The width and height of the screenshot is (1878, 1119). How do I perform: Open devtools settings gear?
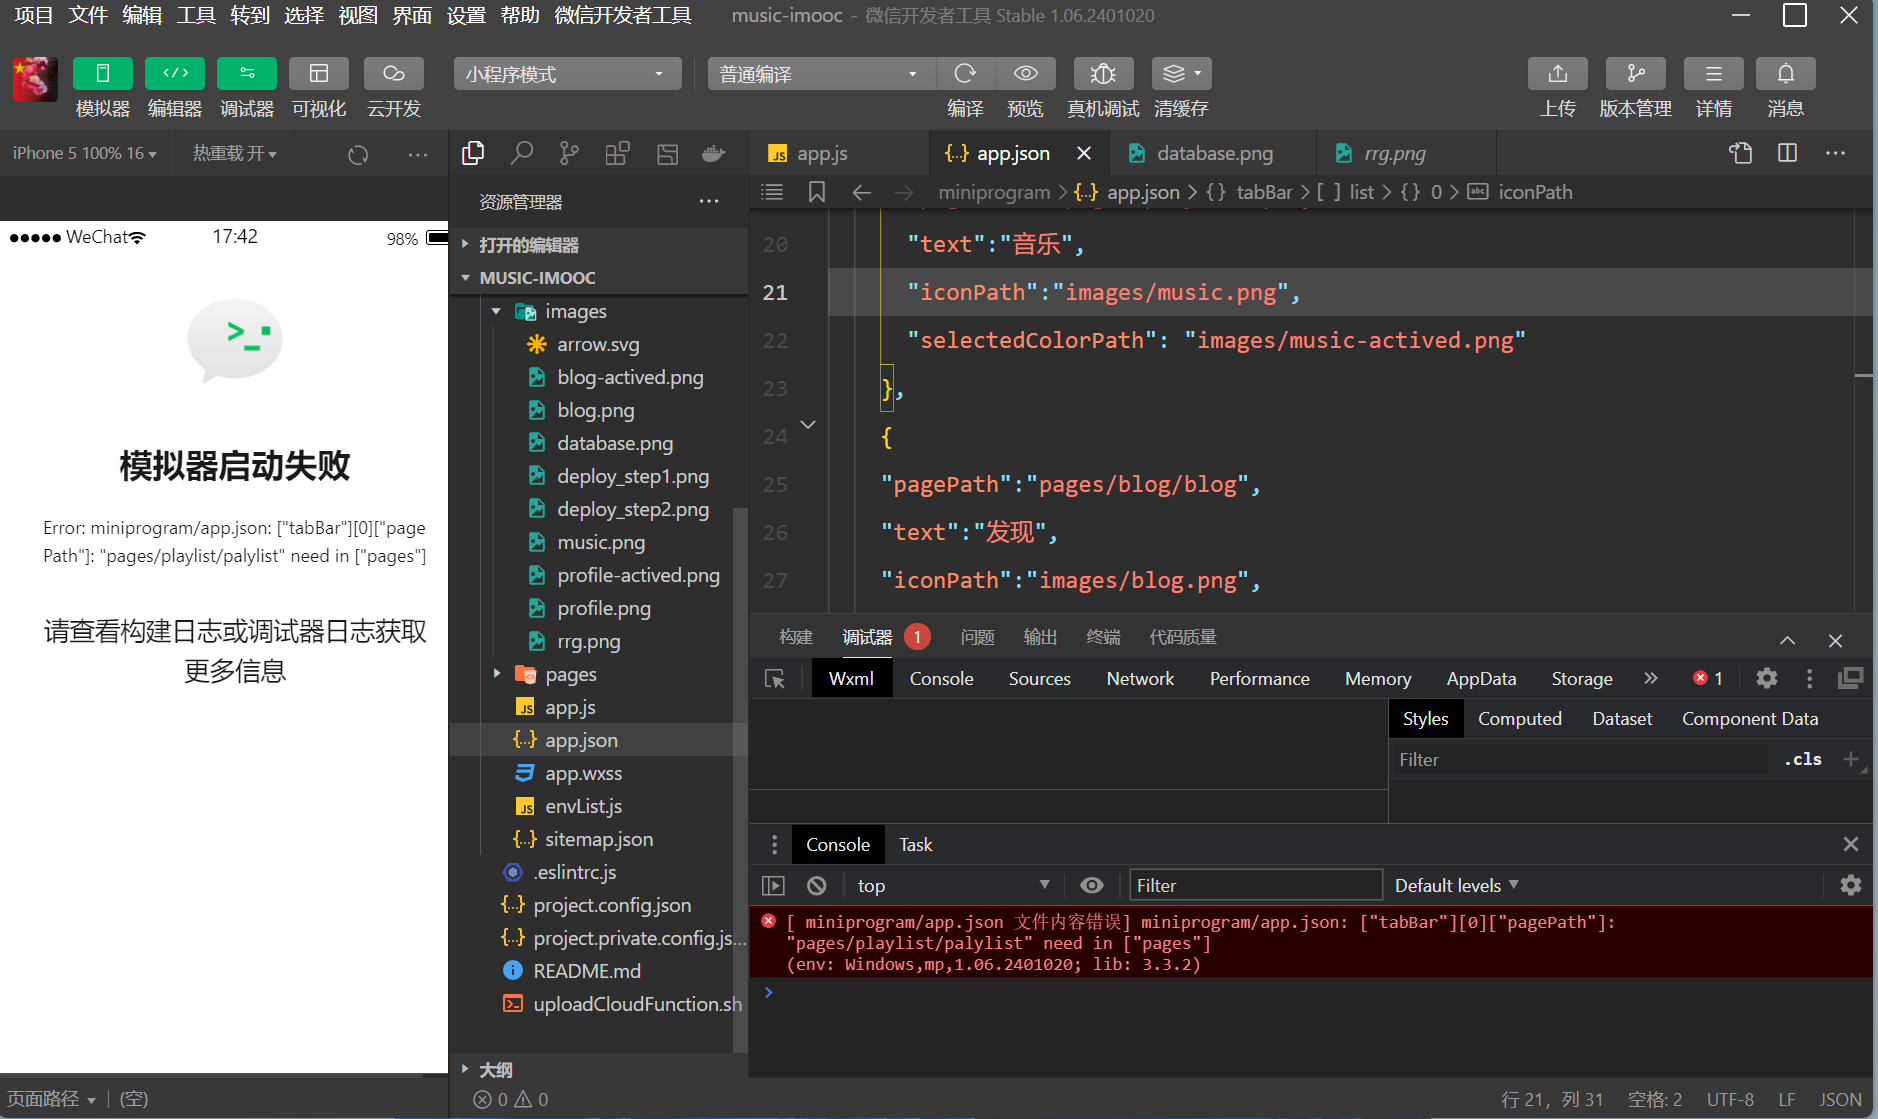[1767, 679]
